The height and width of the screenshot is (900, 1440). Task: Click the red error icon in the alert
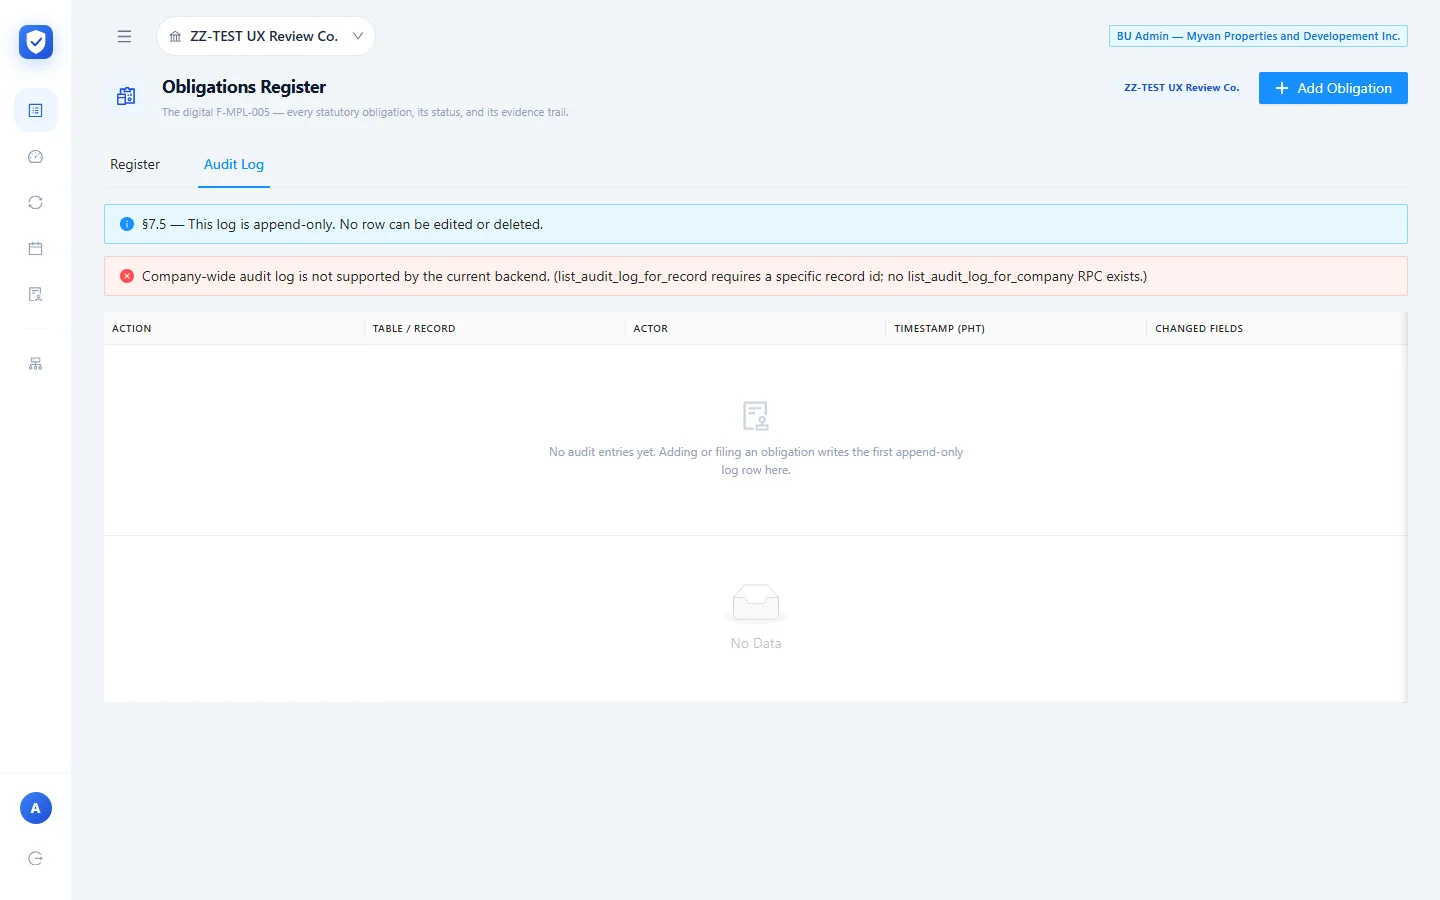click(127, 276)
